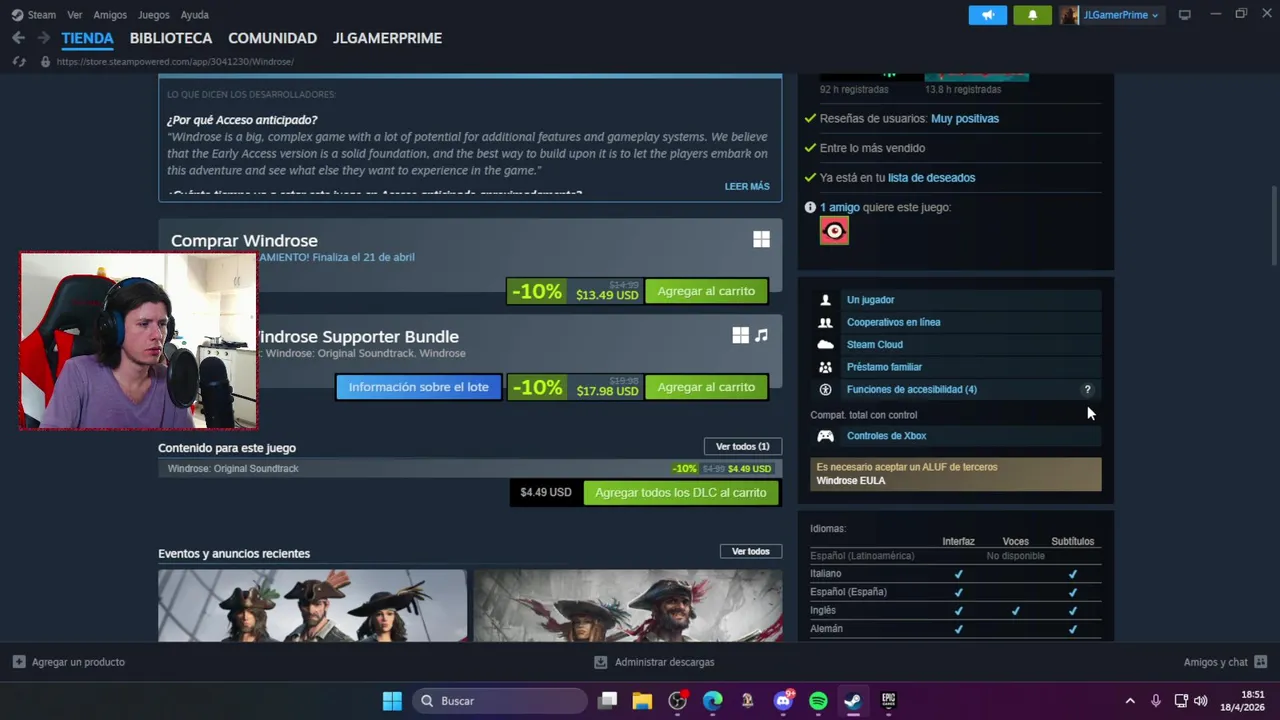Open the laughing pirate event thumbnail
This screenshot has height=720, width=1280.
click(628, 606)
